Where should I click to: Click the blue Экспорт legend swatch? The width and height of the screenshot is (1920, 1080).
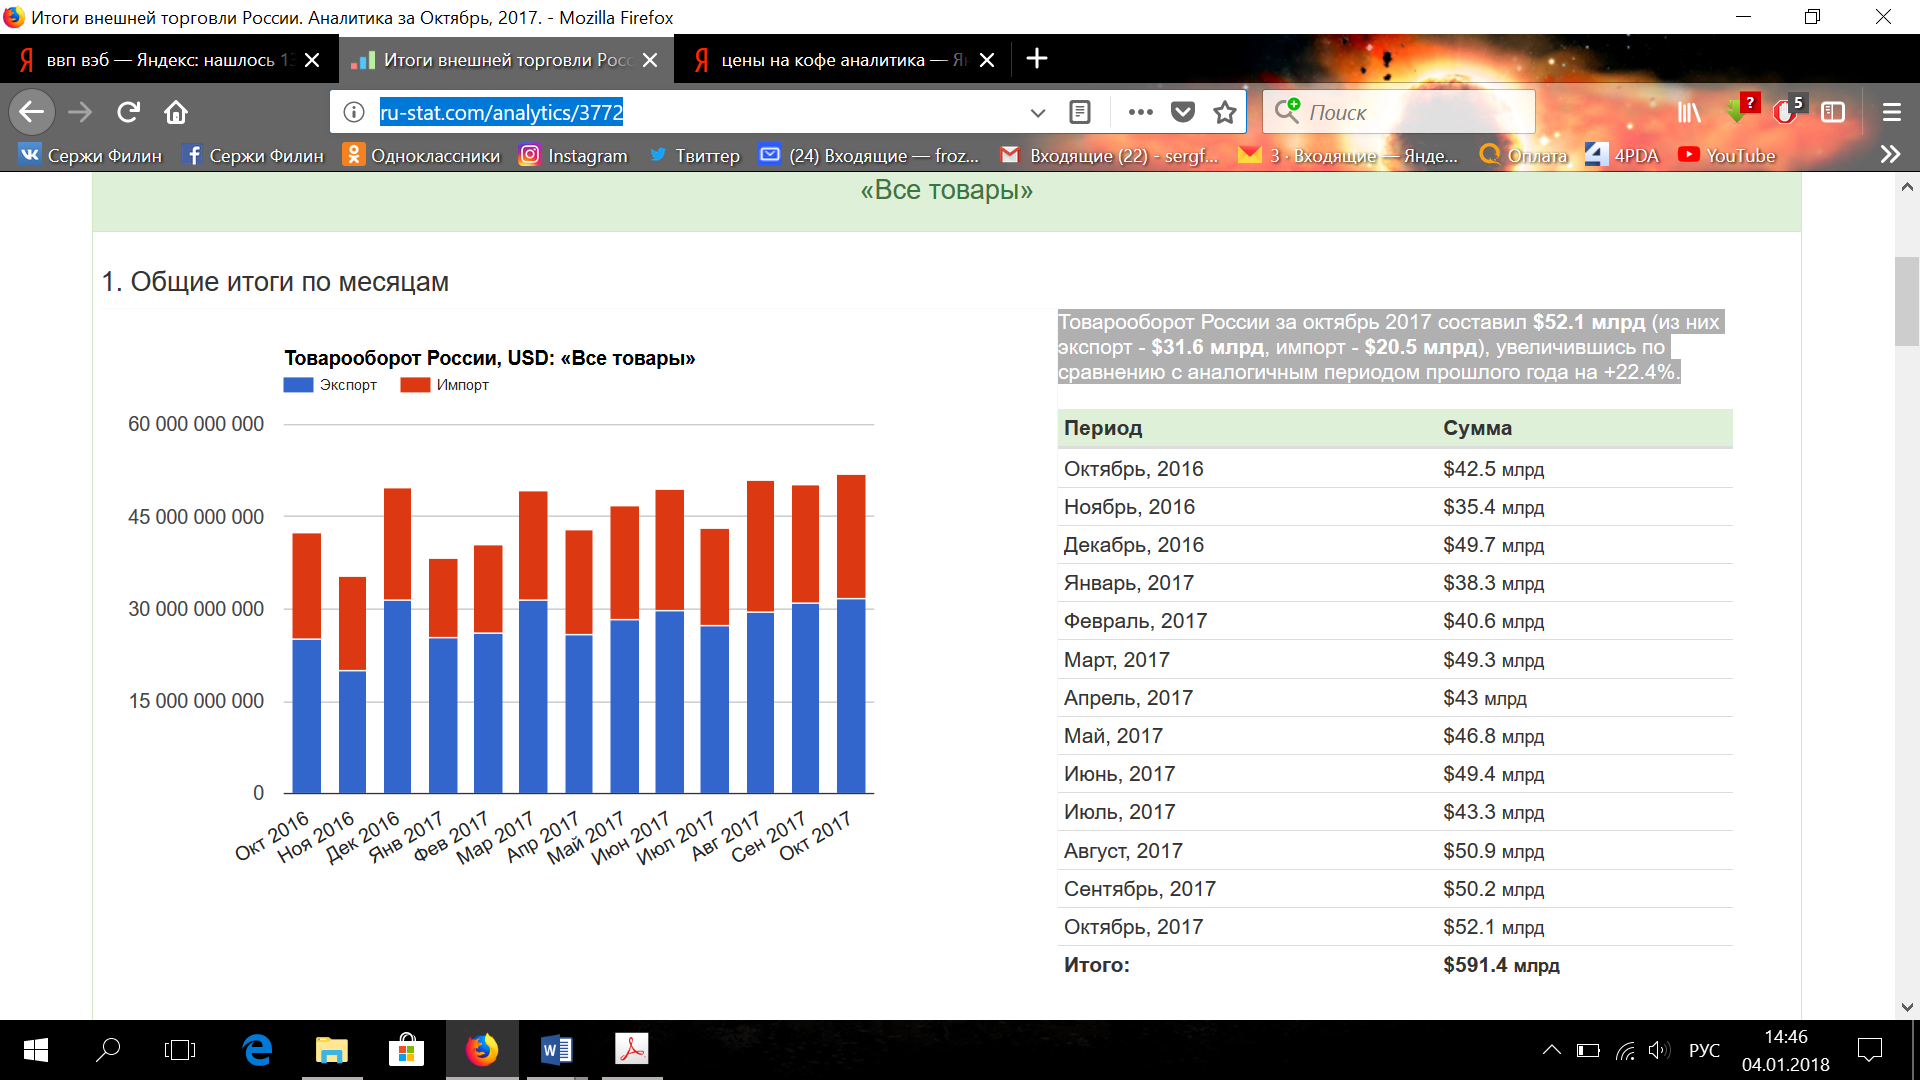[298, 385]
